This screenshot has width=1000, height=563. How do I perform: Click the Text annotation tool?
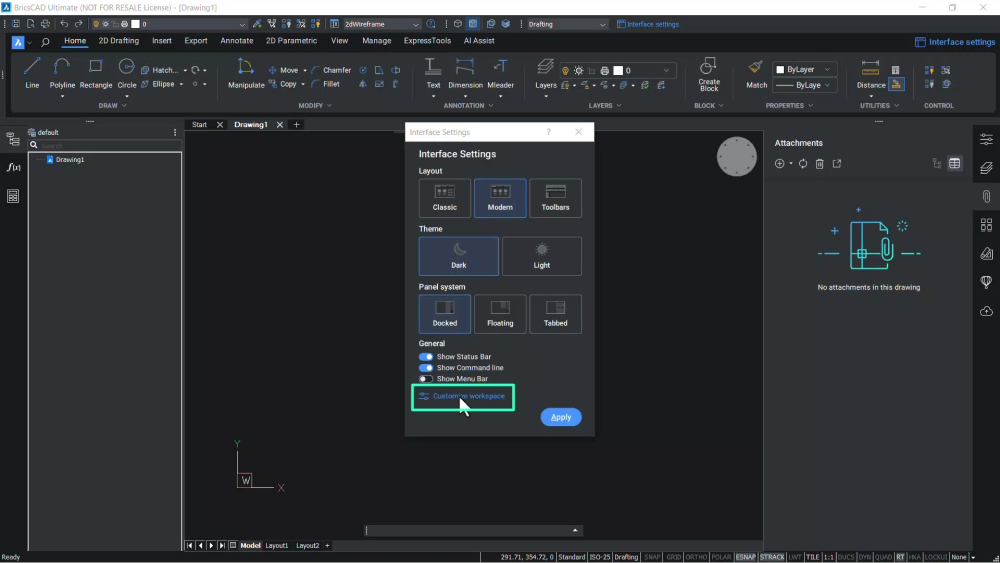(433, 73)
